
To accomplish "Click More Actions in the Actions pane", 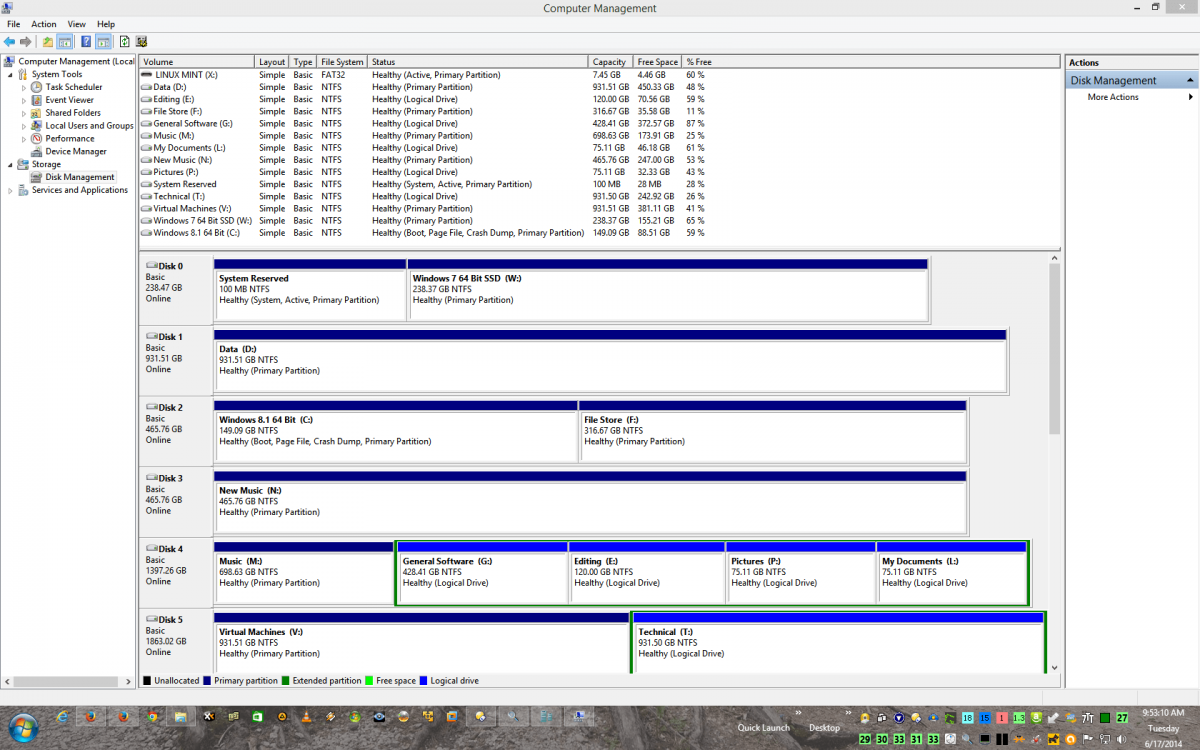I will pyautogui.click(x=1113, y=97).
